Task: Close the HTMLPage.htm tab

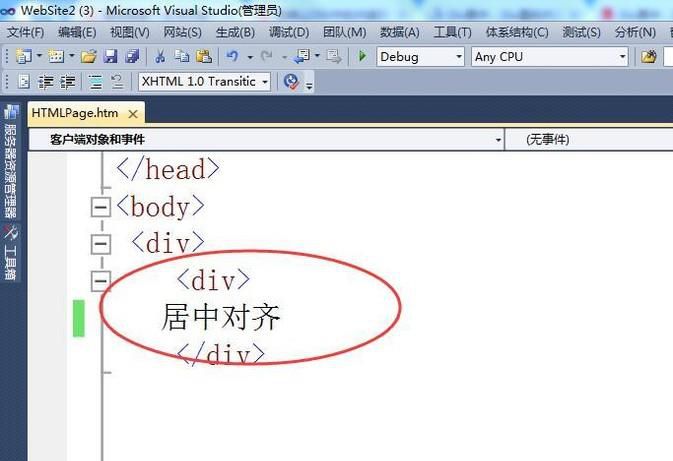Action: (132, 114)
